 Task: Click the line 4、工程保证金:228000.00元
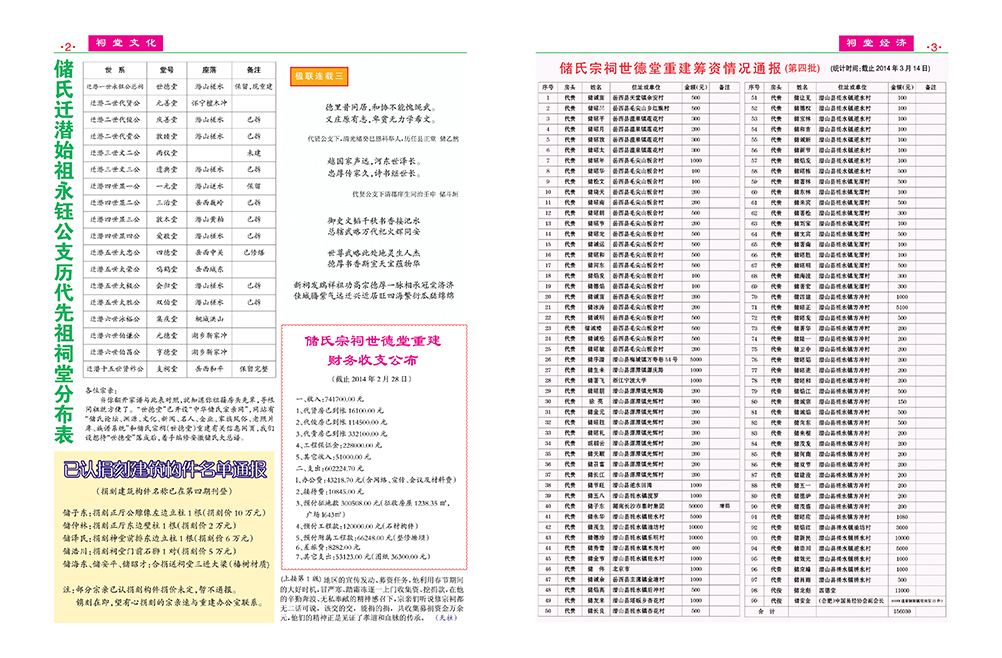click(x=338, y=445)
